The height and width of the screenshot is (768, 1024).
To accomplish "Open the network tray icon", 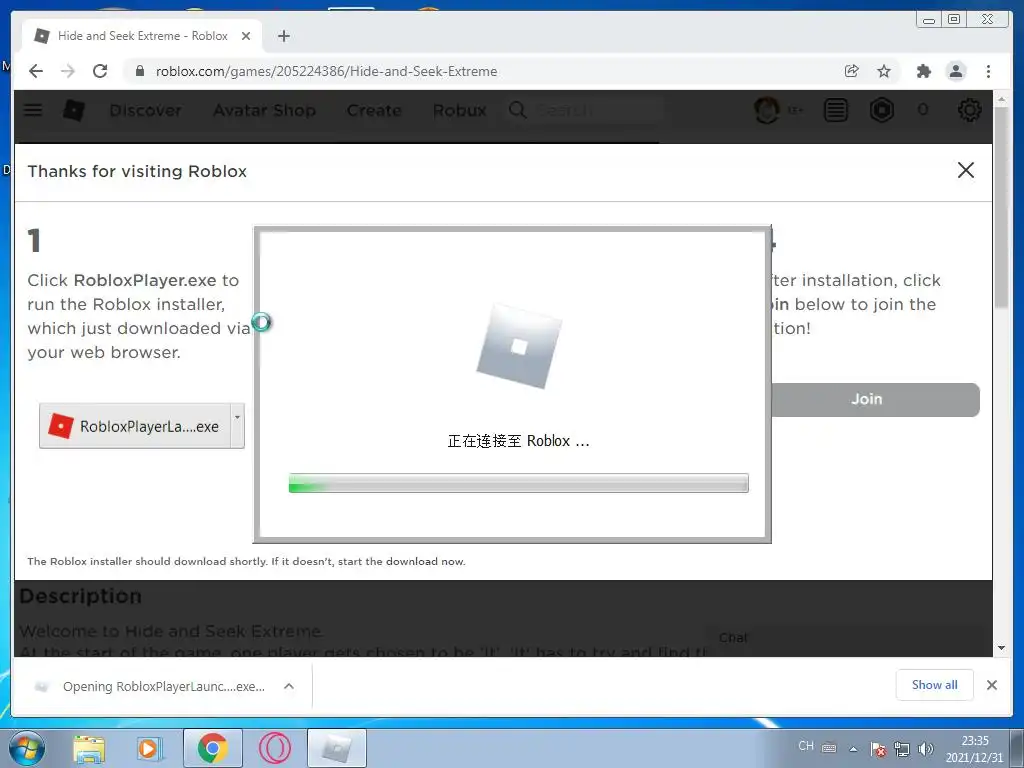I will (902, 749).
